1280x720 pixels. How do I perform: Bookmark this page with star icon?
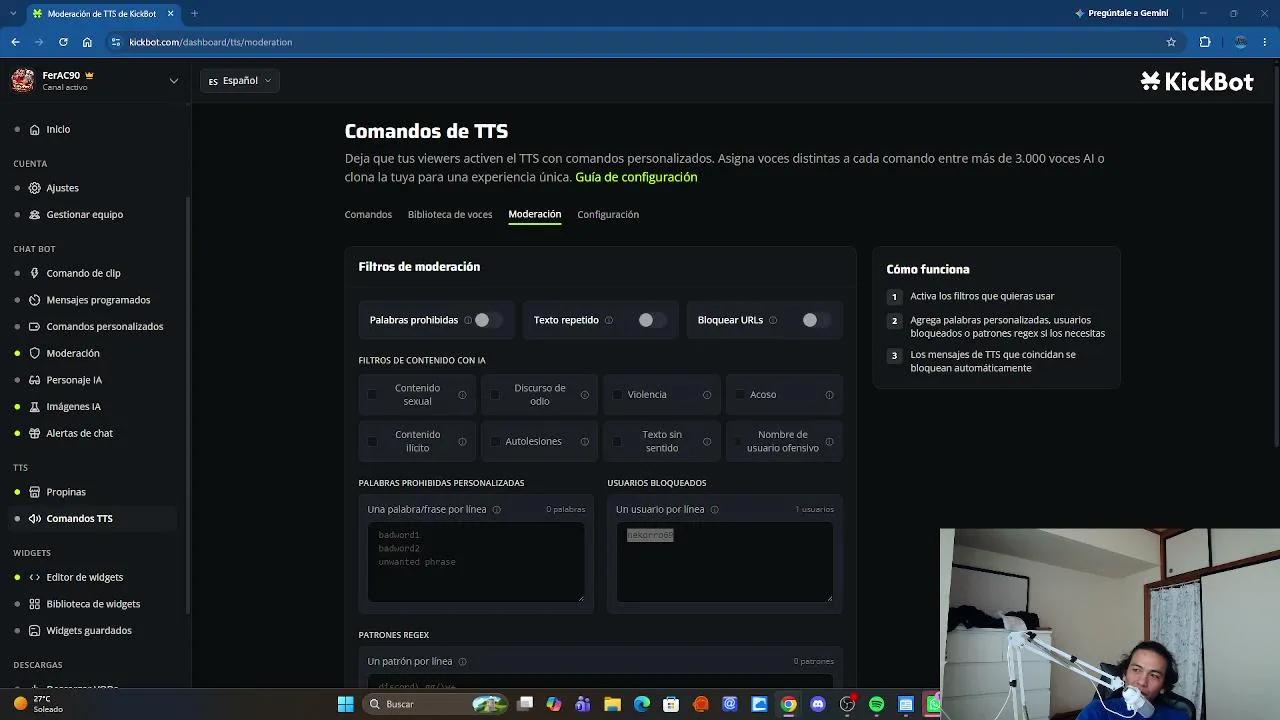1171,42
